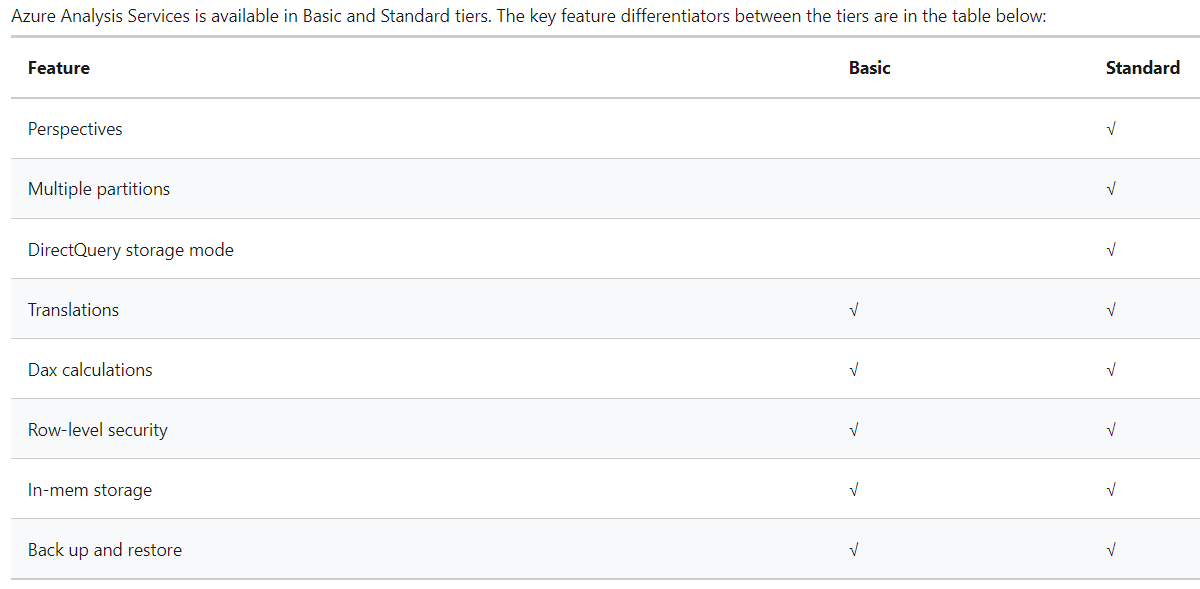Click the Translations feature label

(73, 310)
